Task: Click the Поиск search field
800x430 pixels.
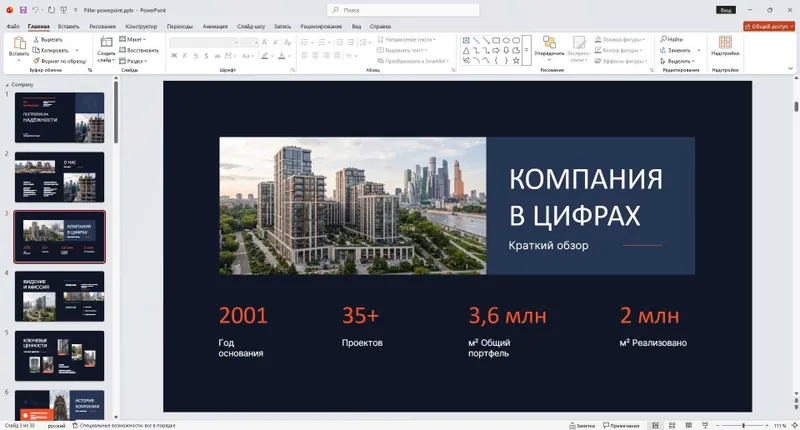Action: 403,10
